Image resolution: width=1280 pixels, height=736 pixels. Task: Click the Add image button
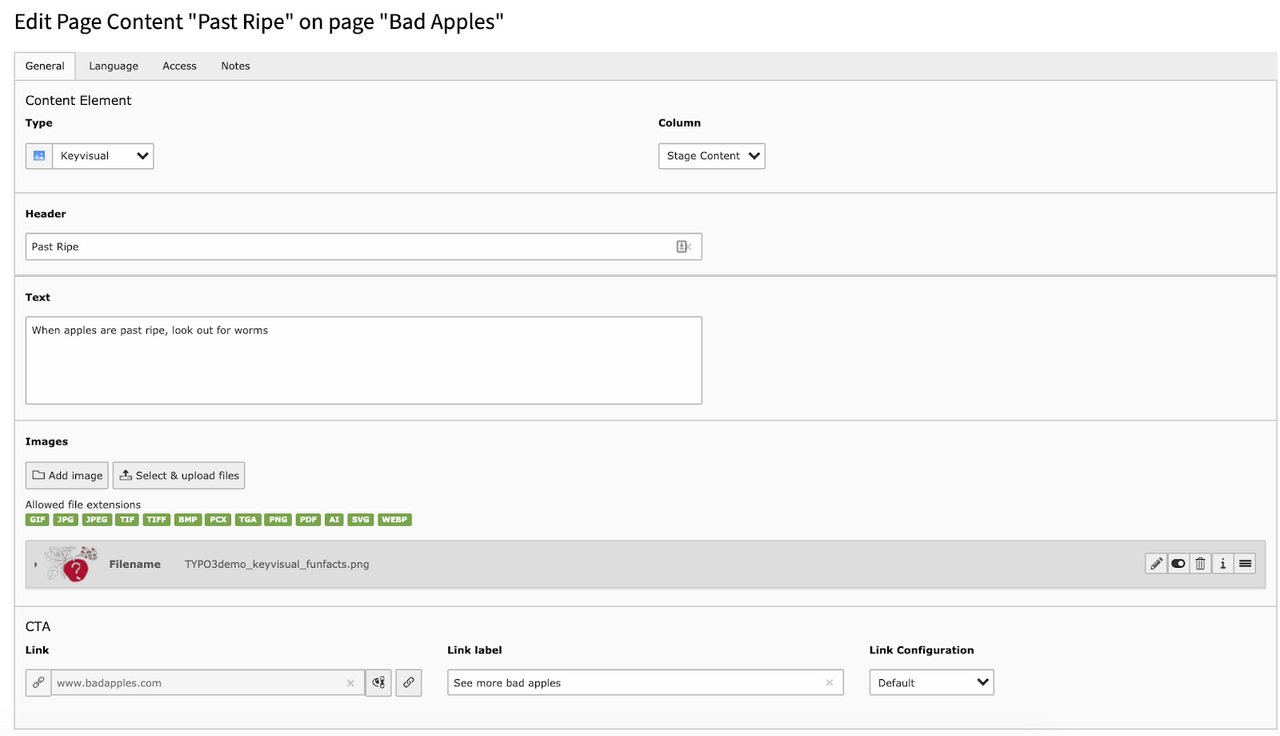tap(66, 476)
